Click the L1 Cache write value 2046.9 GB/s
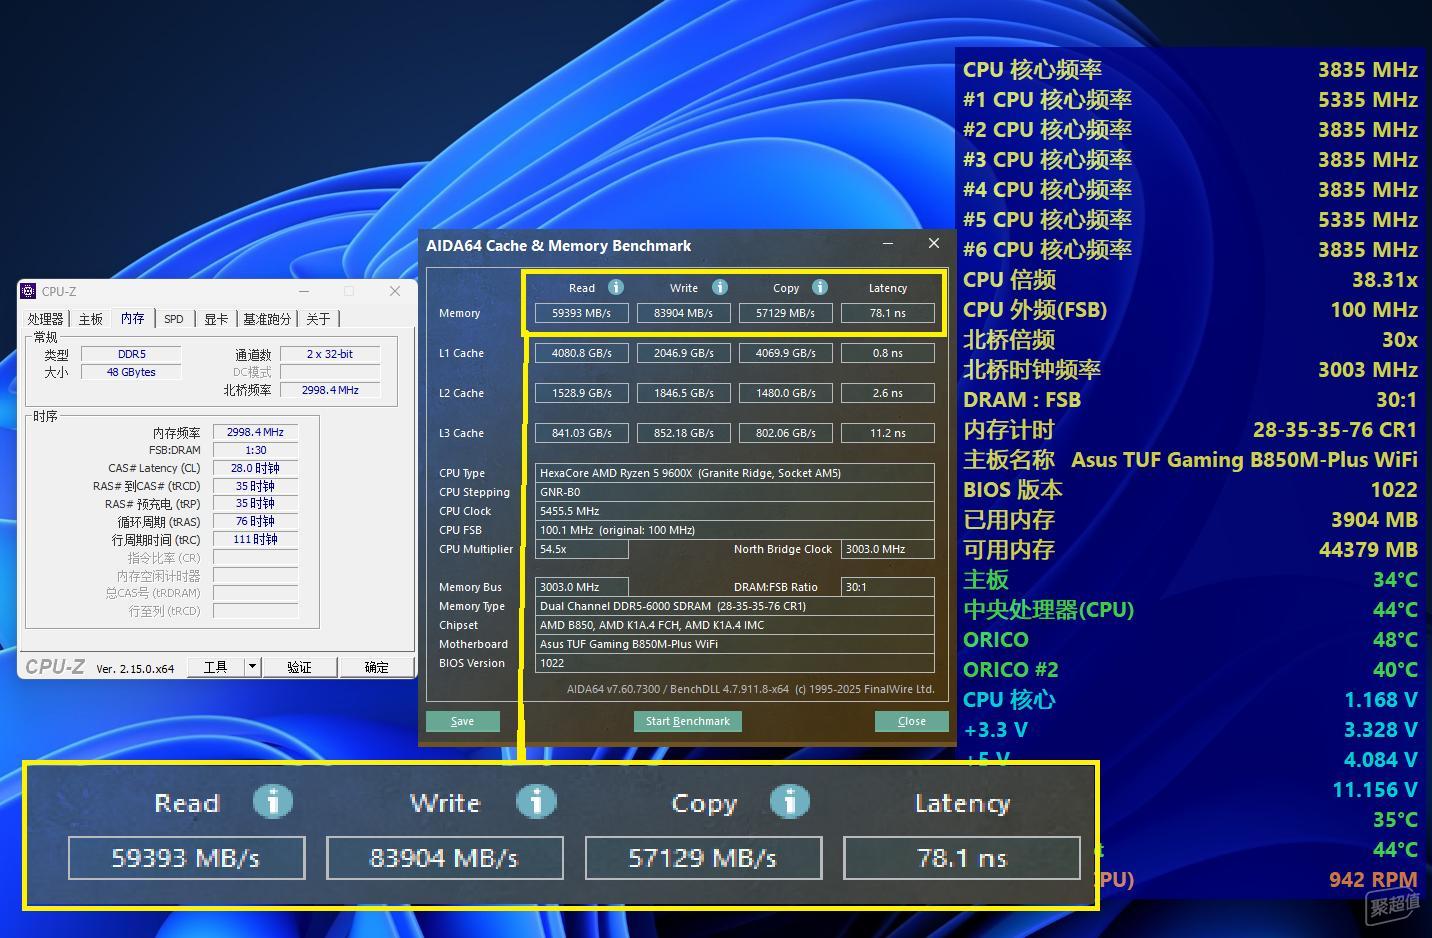 (x=684, y=353)
